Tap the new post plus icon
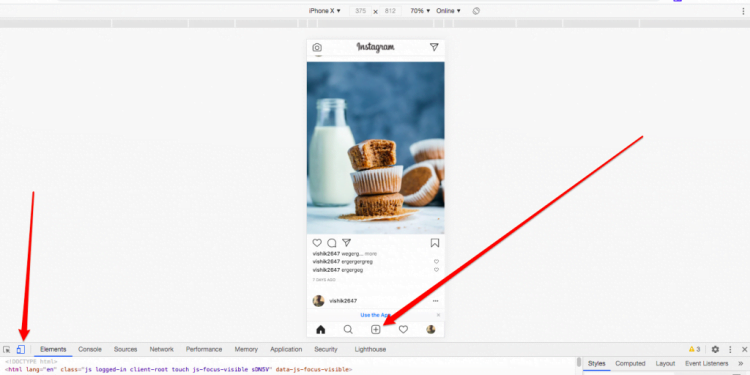This screenshot has height=375, width=750. point(376,330)
